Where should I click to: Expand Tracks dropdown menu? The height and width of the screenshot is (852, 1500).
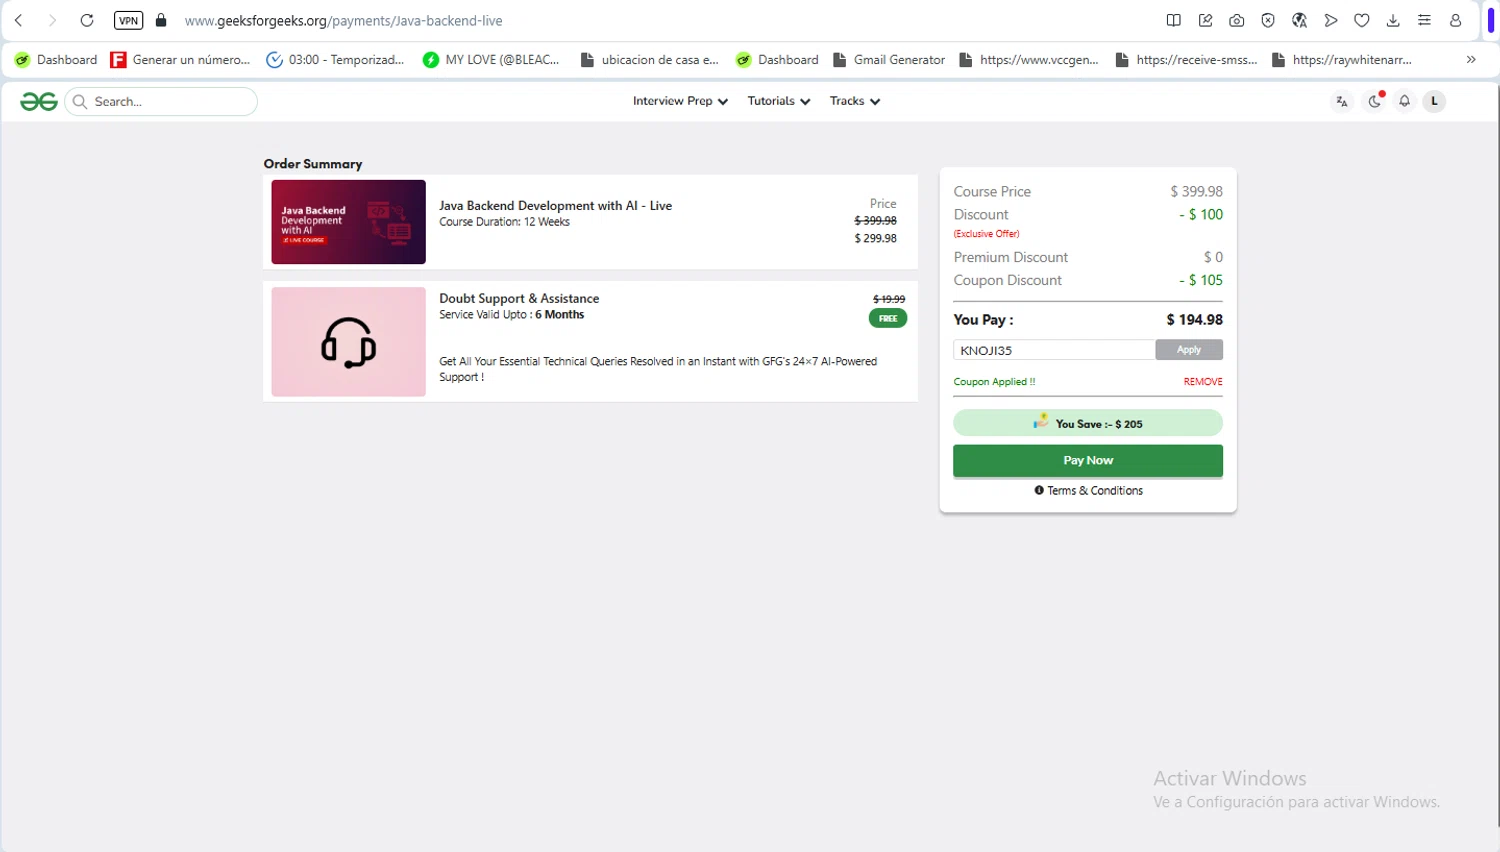[x=854, y=101]
